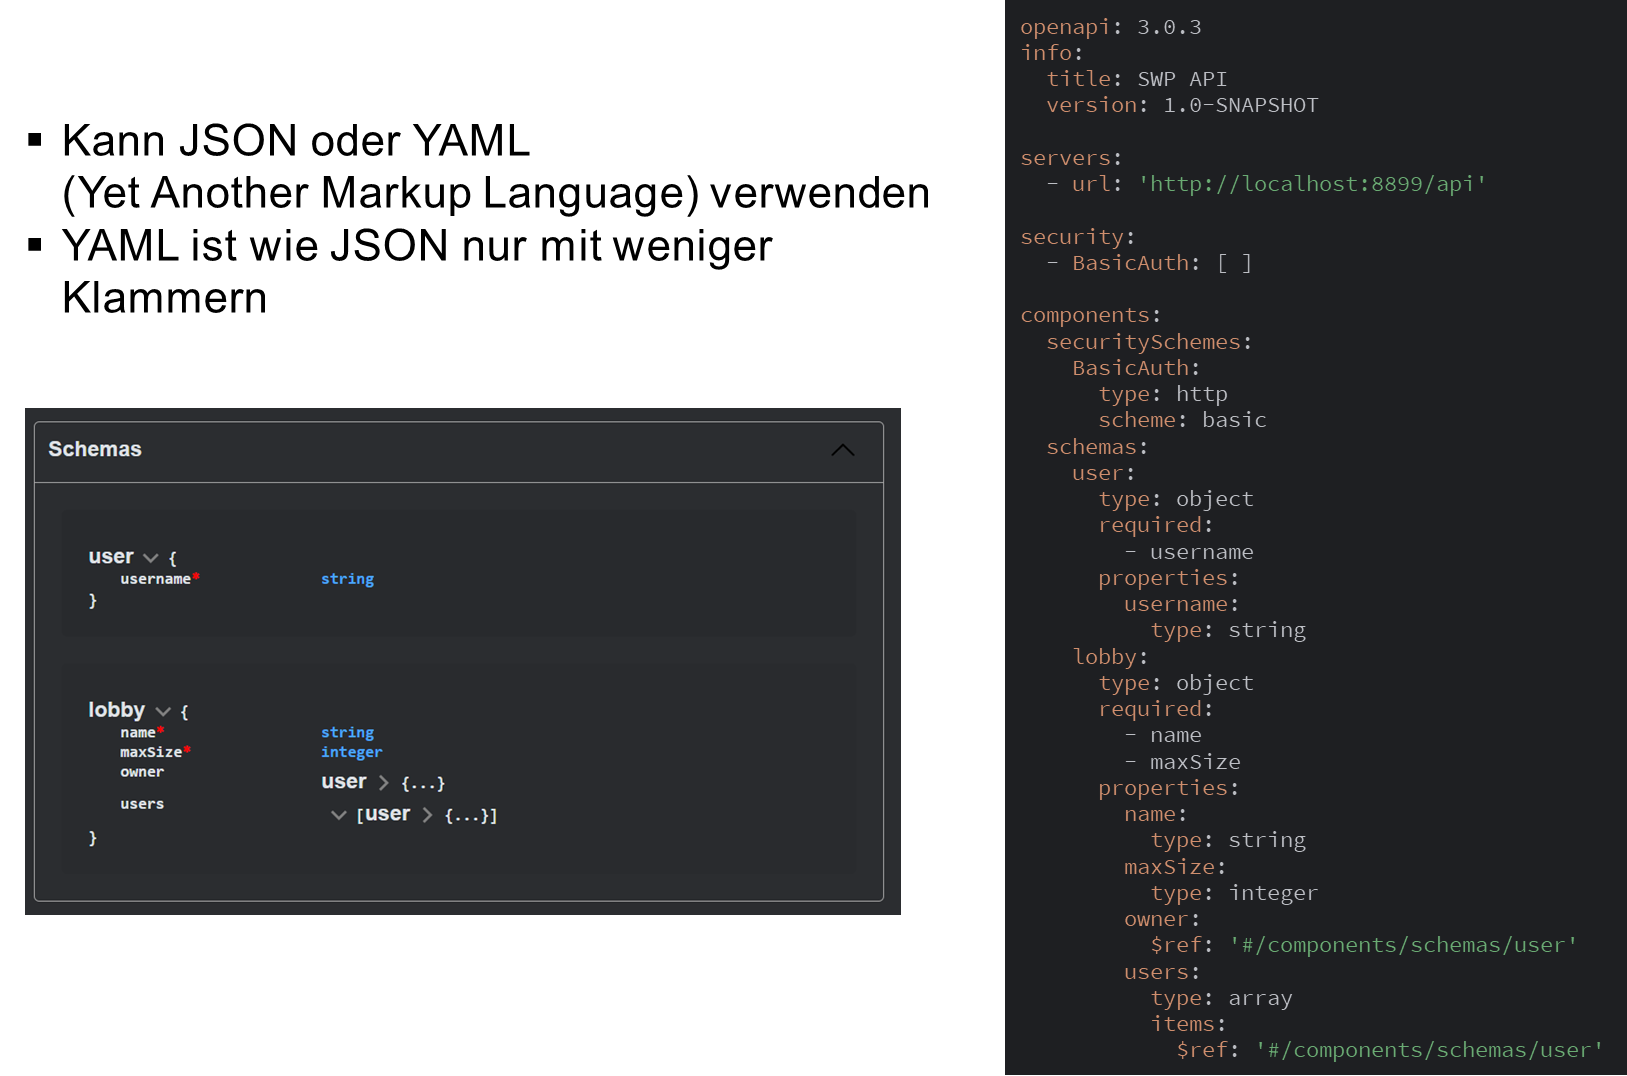1627x1076 pixels.
Task: Click the localhost:8899 server URL in YAML
Action: point(1311,184)
